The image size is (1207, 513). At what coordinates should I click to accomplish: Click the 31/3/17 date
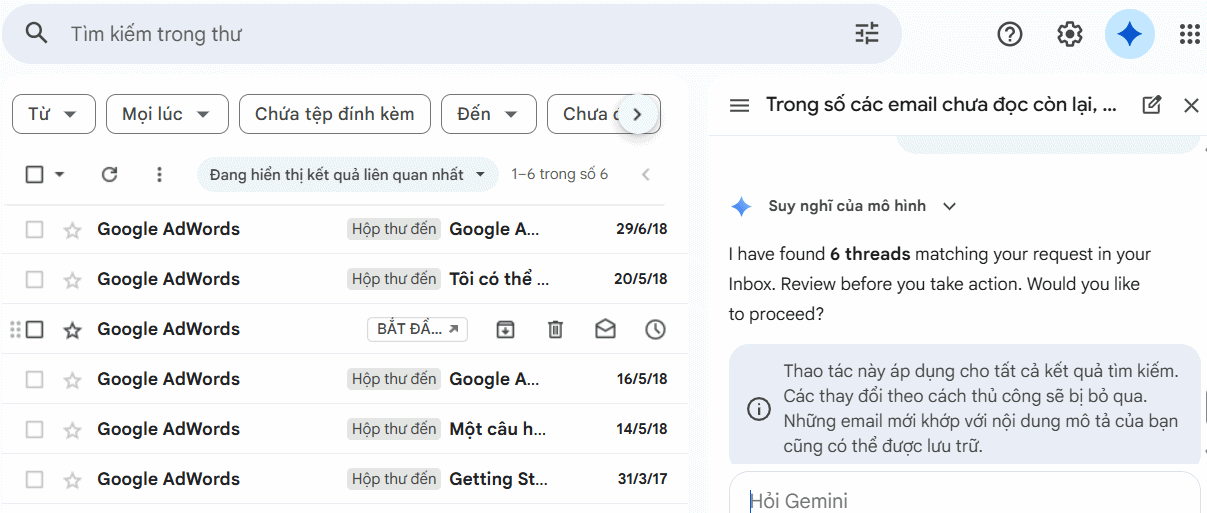[642, 479]
